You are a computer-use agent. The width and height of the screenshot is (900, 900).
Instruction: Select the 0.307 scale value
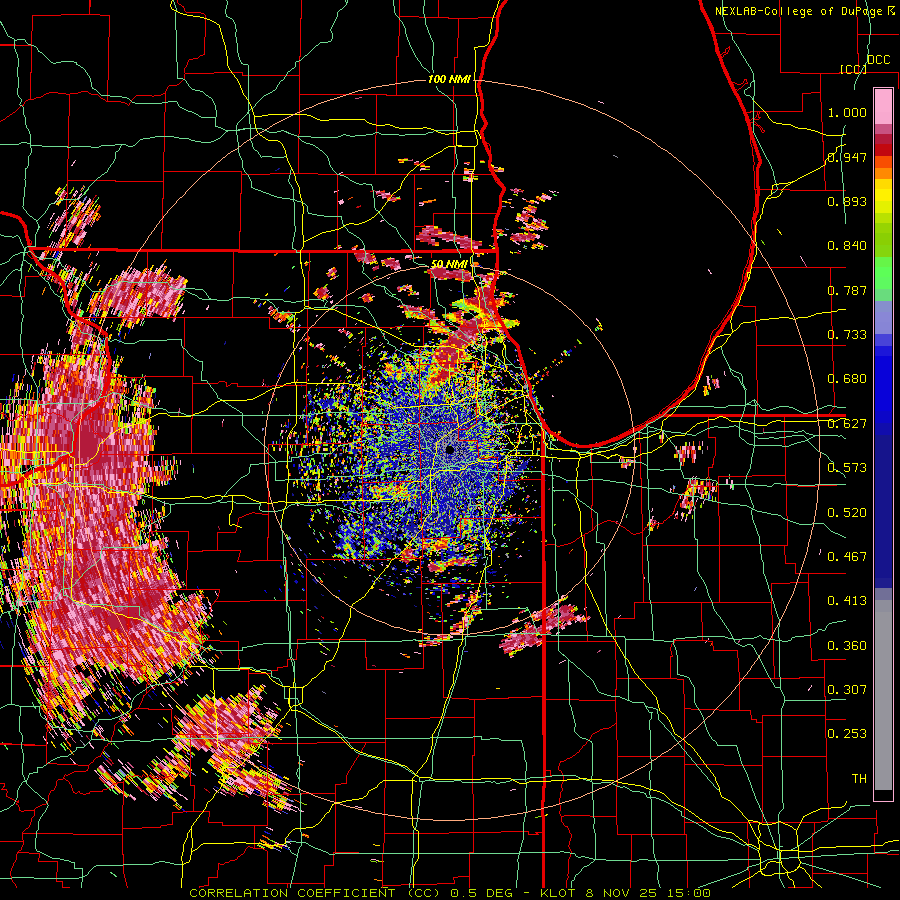tap(847, 690)
